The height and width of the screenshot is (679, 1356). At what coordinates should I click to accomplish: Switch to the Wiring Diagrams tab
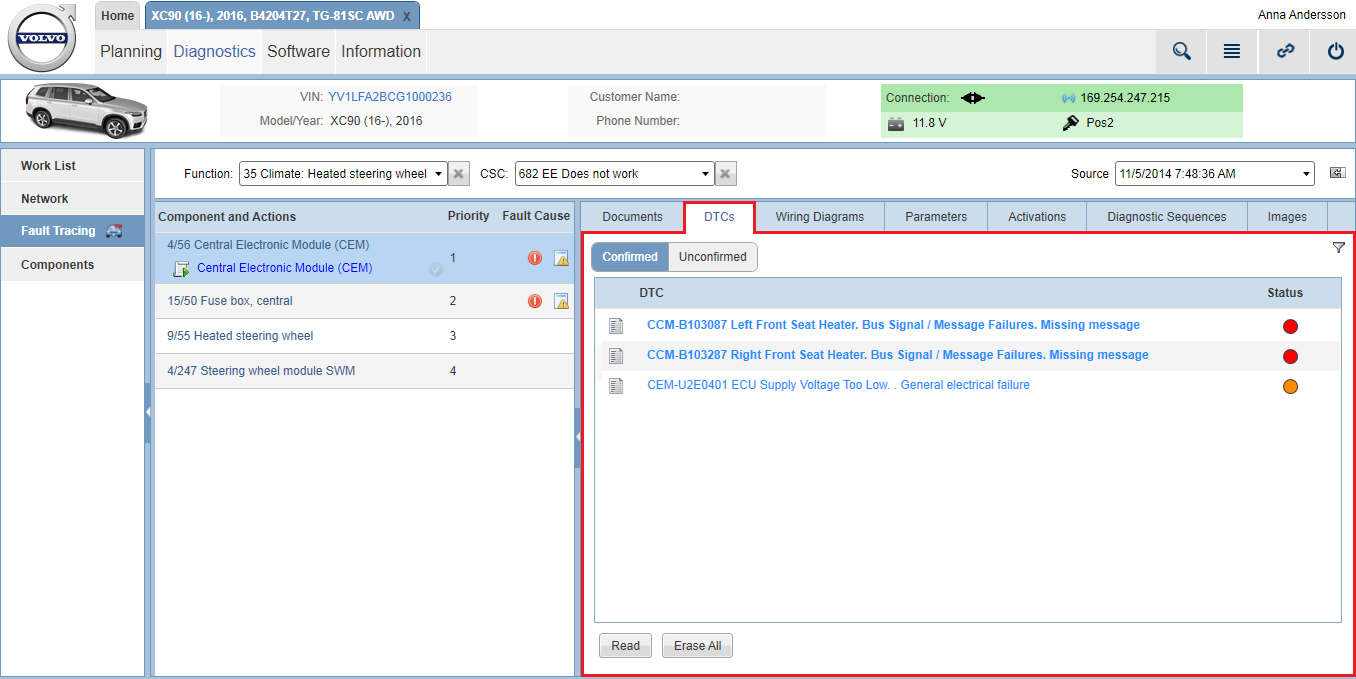(x=820, y=217)
